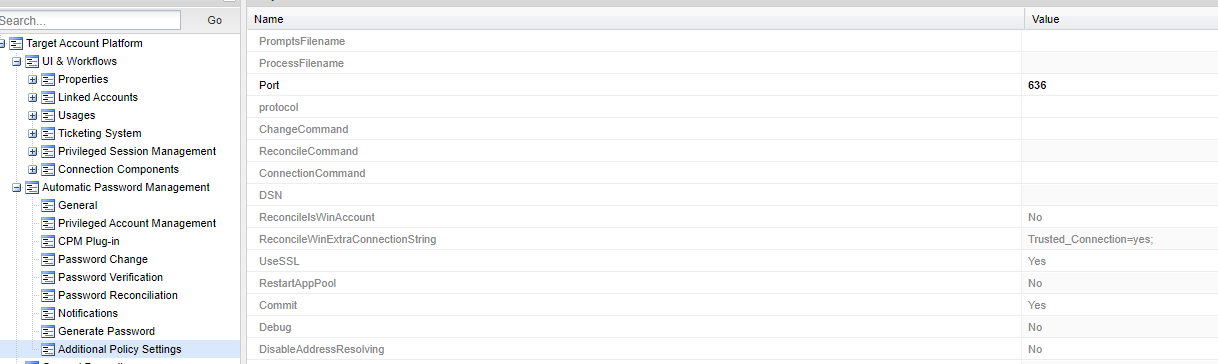Expand the Privileged Session Management node
The image size is (1218, 364).
(x=33, y=151)
